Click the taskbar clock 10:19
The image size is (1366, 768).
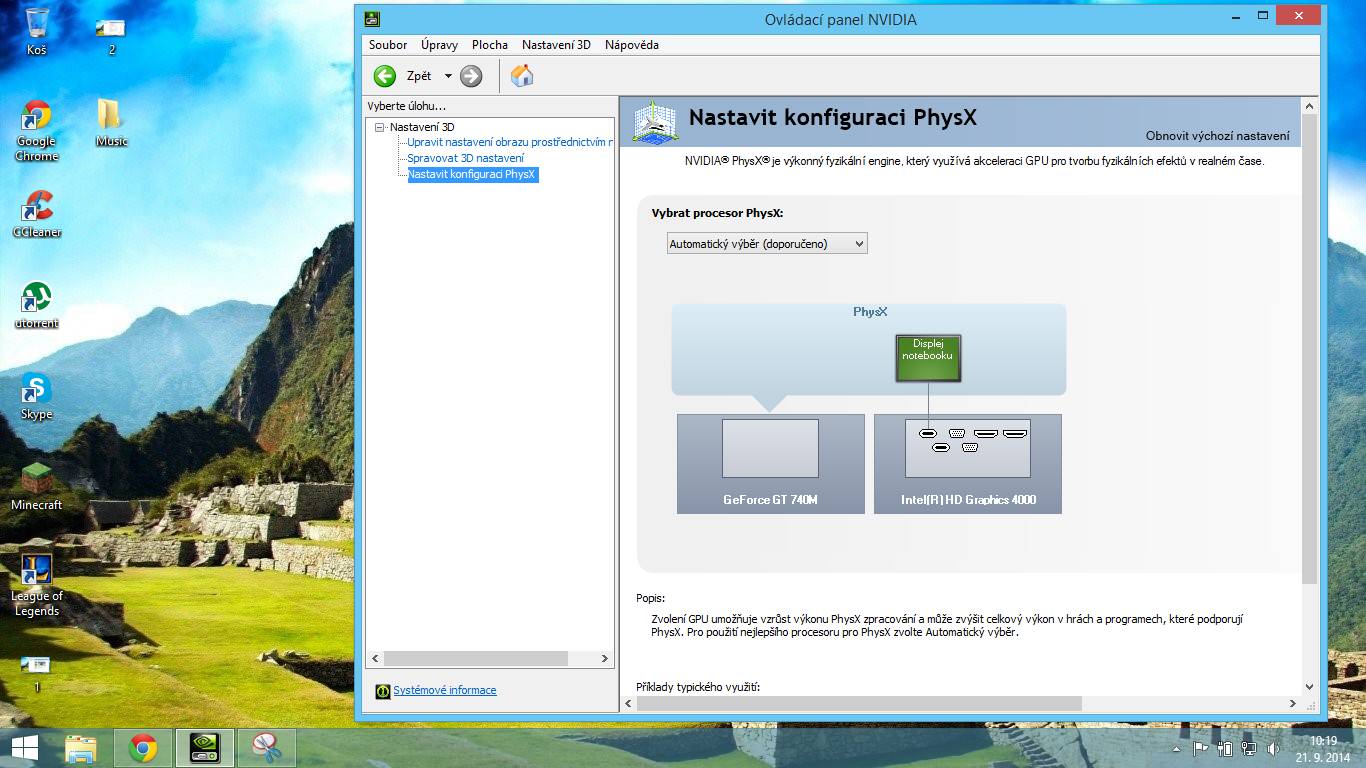point(1322,741)
